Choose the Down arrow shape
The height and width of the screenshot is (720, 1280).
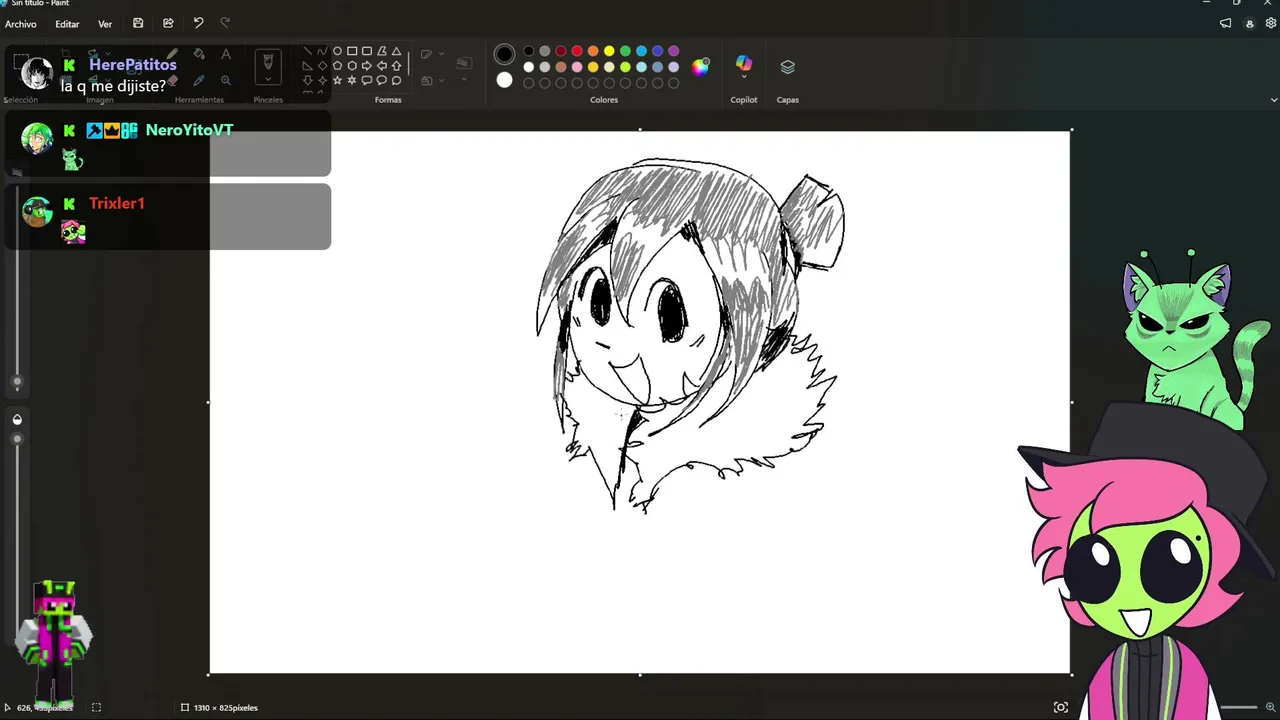(307, 81)
